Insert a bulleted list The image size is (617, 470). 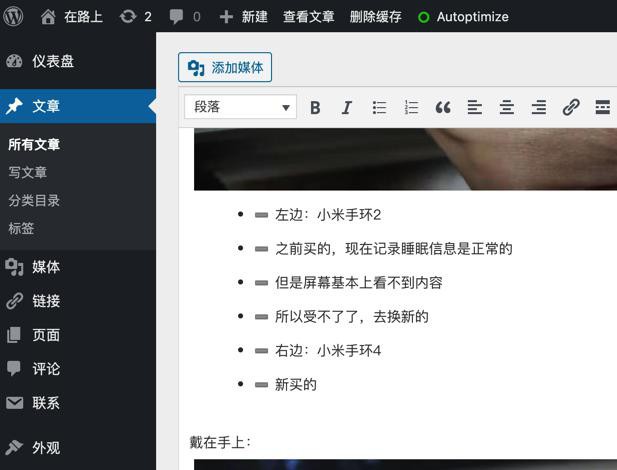pyautogui.click(x=379, y=107)
